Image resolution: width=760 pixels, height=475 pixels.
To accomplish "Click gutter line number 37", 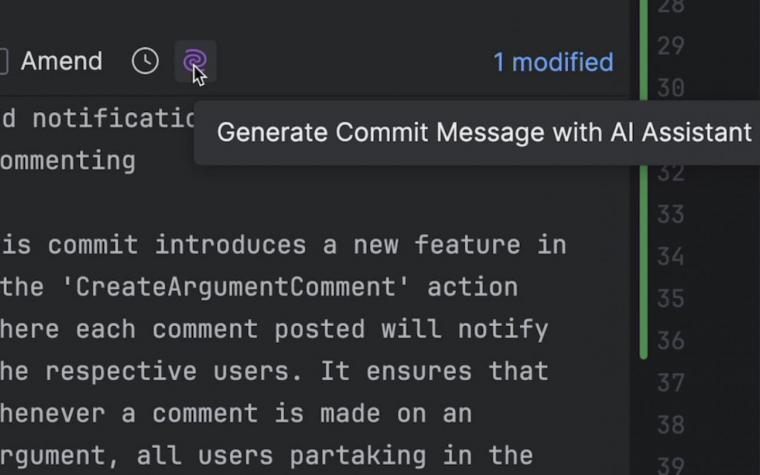I will [671, 383].
